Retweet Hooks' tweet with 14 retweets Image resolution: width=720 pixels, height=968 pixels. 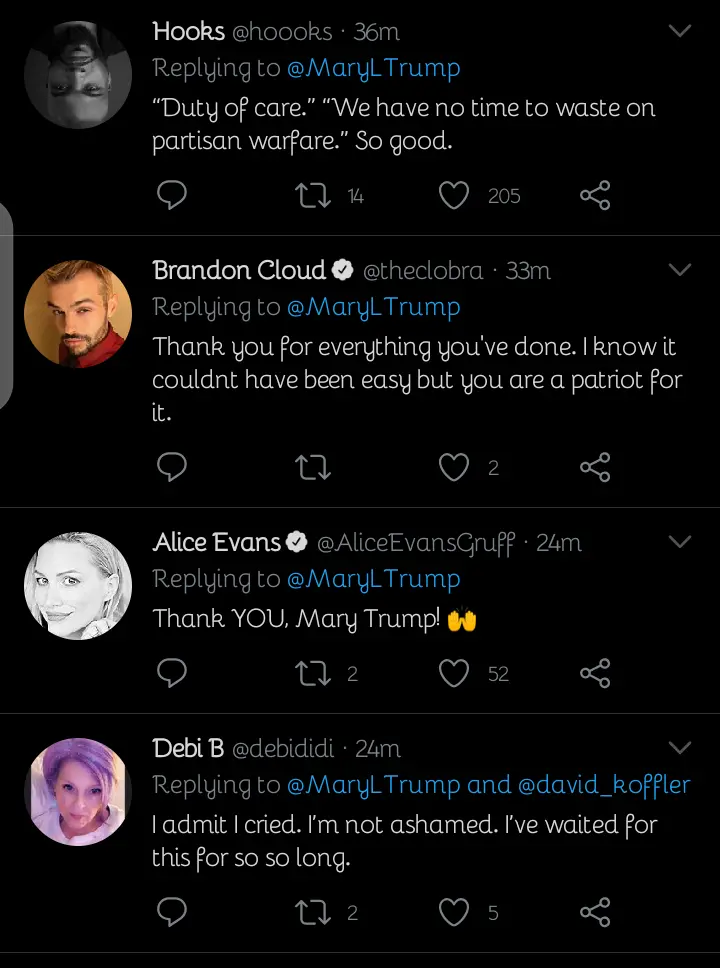[x=314, y=195]
